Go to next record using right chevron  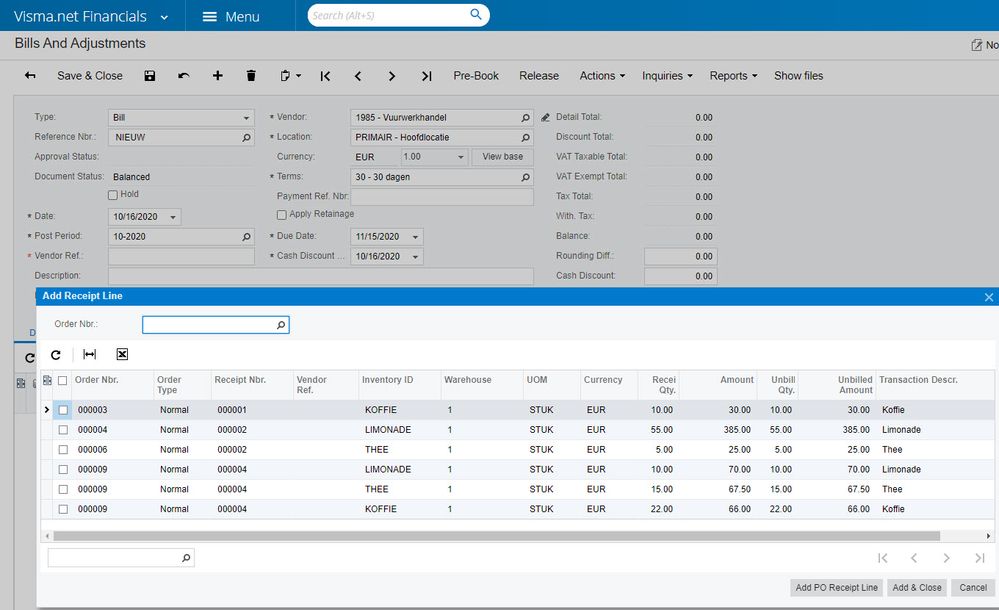click(x=392, y=76)
